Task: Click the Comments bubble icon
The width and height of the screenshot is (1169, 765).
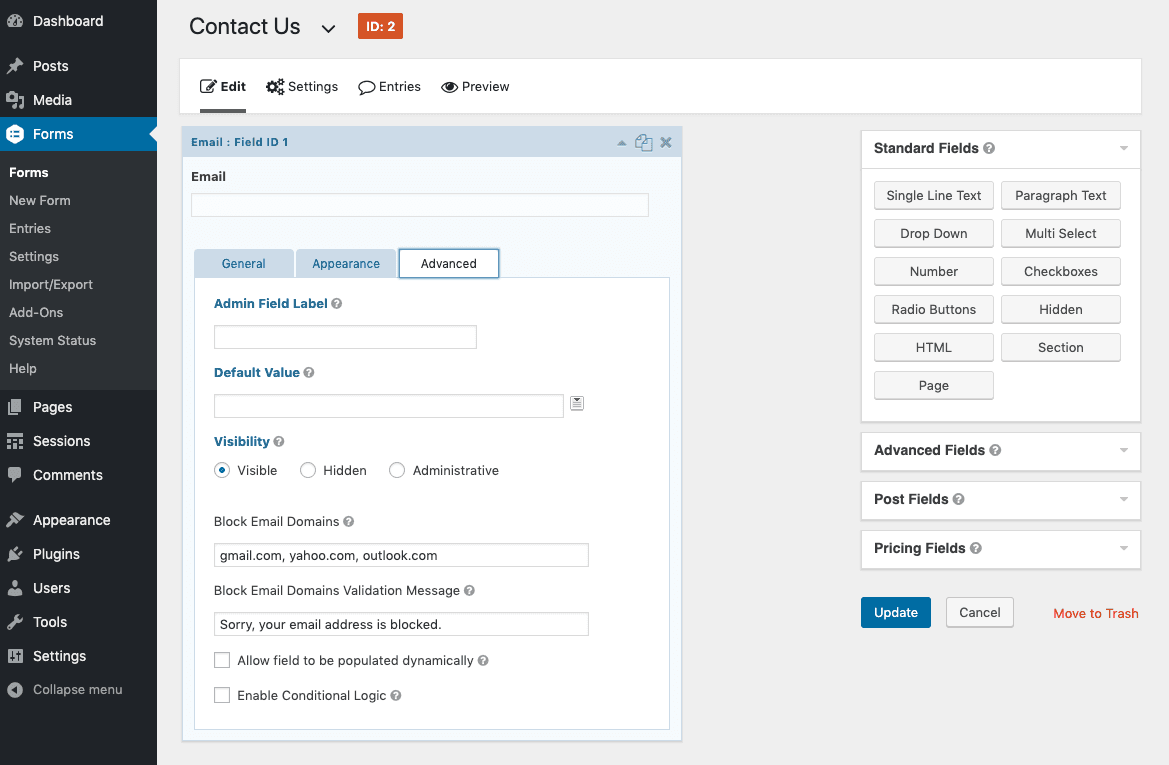Action: [x=15, y=475]
